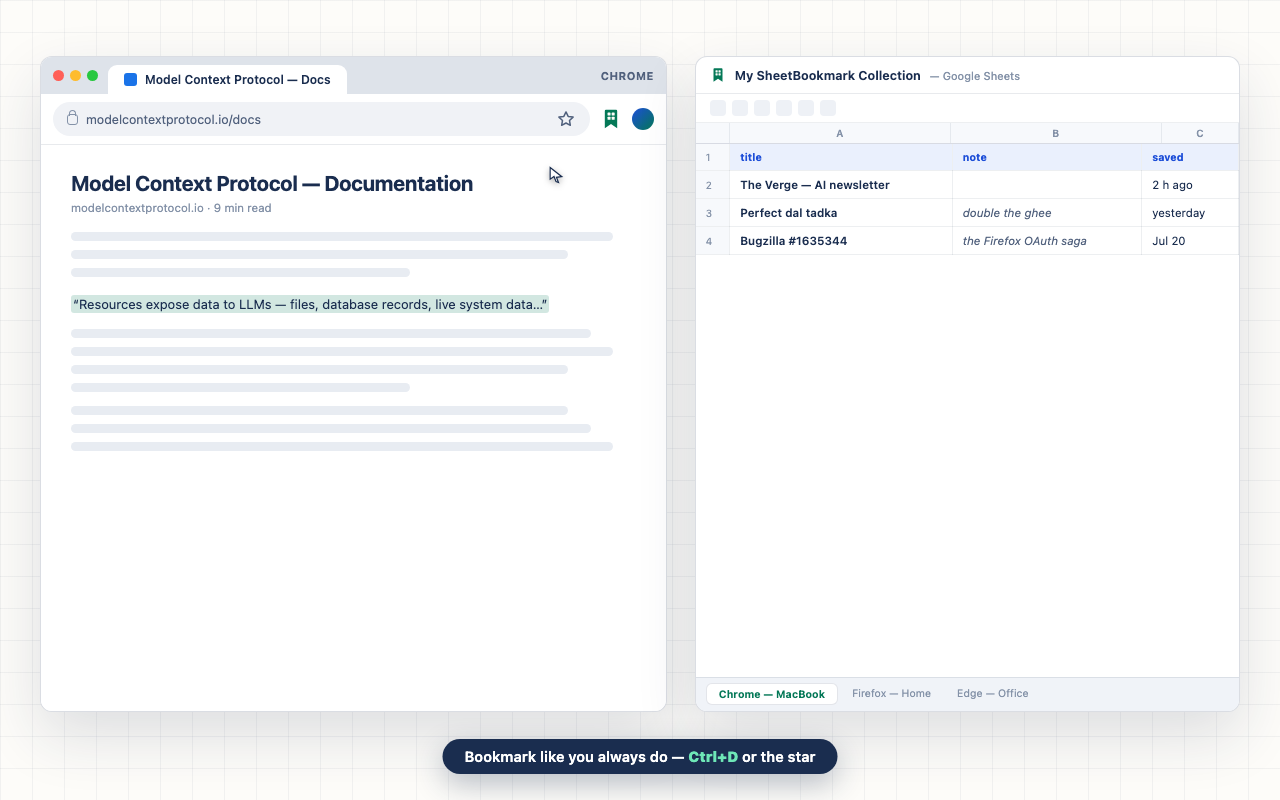The height and width of the screenshot is (800, 1280).
Task: Click the 'double the ghee' note cell
Action: (1047, 213)
